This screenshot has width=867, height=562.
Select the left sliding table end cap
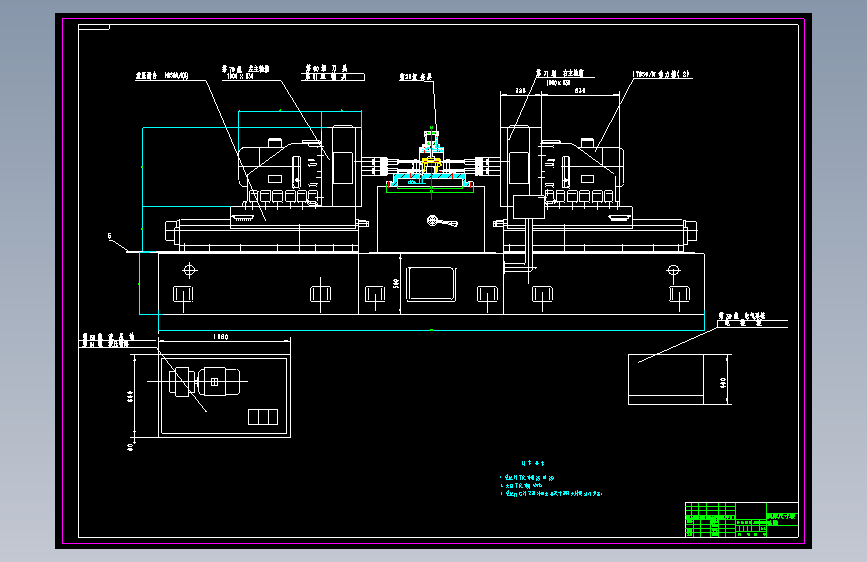tap(171, 231)
